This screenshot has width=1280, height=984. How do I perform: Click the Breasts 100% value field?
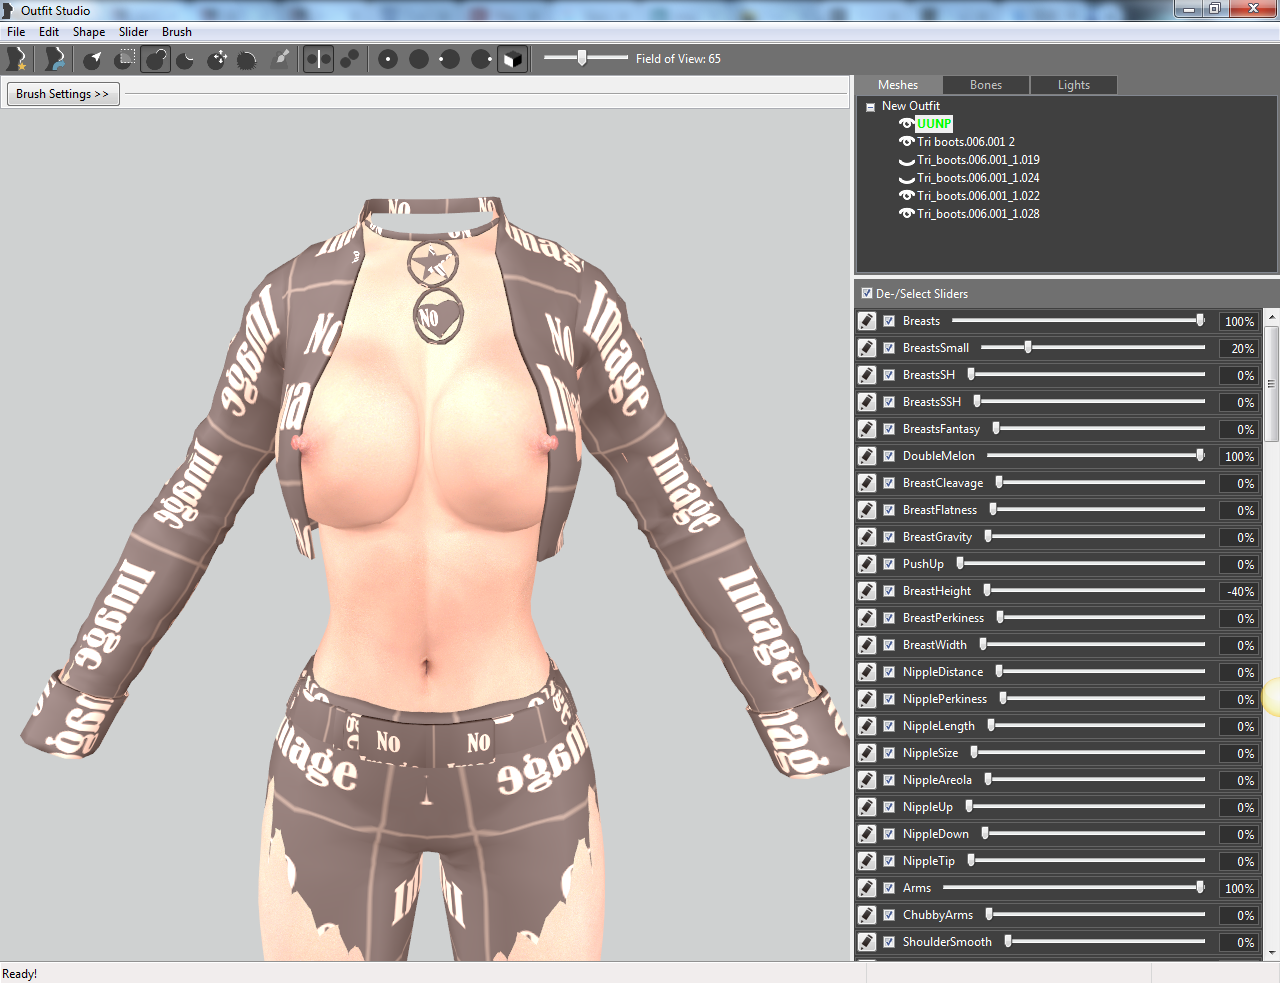coord(1239,321)
